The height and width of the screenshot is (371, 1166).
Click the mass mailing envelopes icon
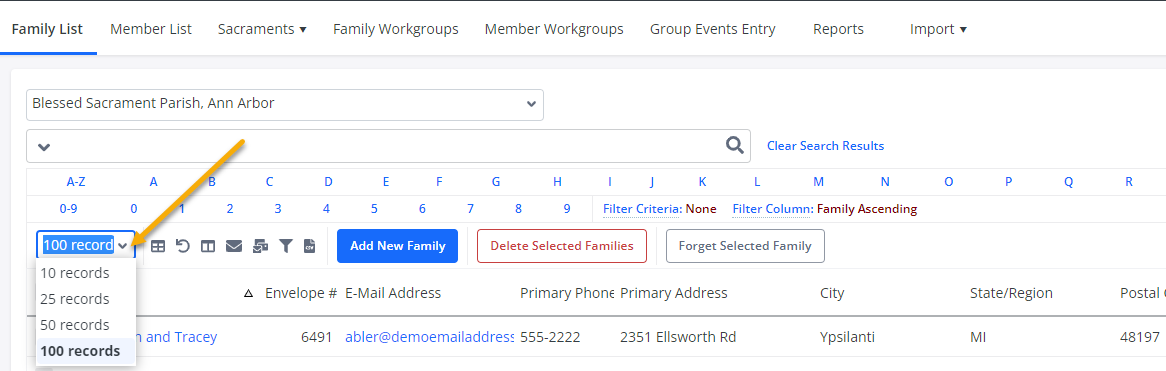click(260, 246)
